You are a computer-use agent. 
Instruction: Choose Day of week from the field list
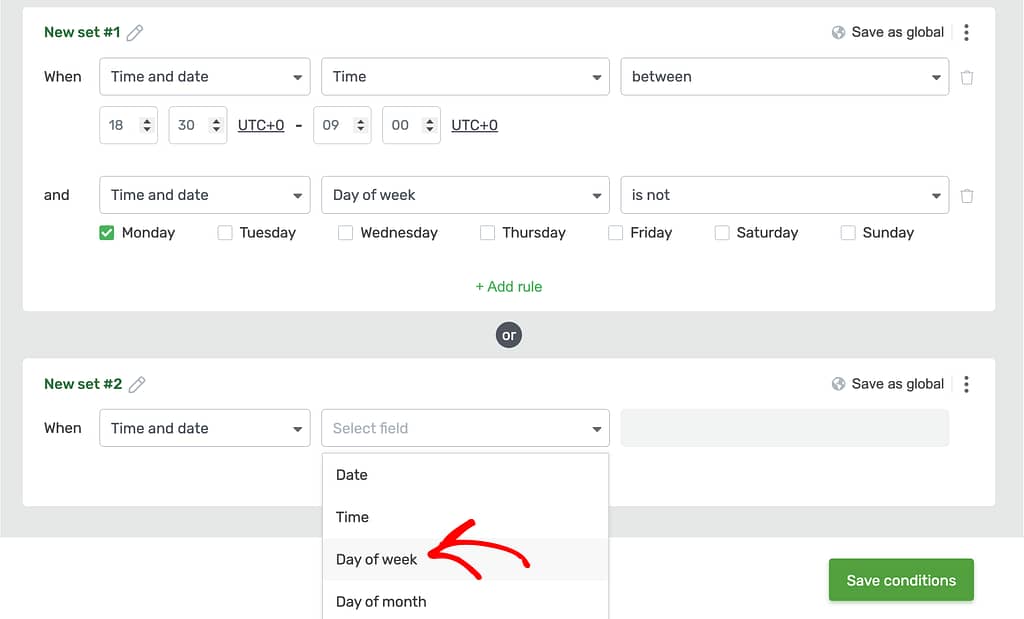point(466,560)
